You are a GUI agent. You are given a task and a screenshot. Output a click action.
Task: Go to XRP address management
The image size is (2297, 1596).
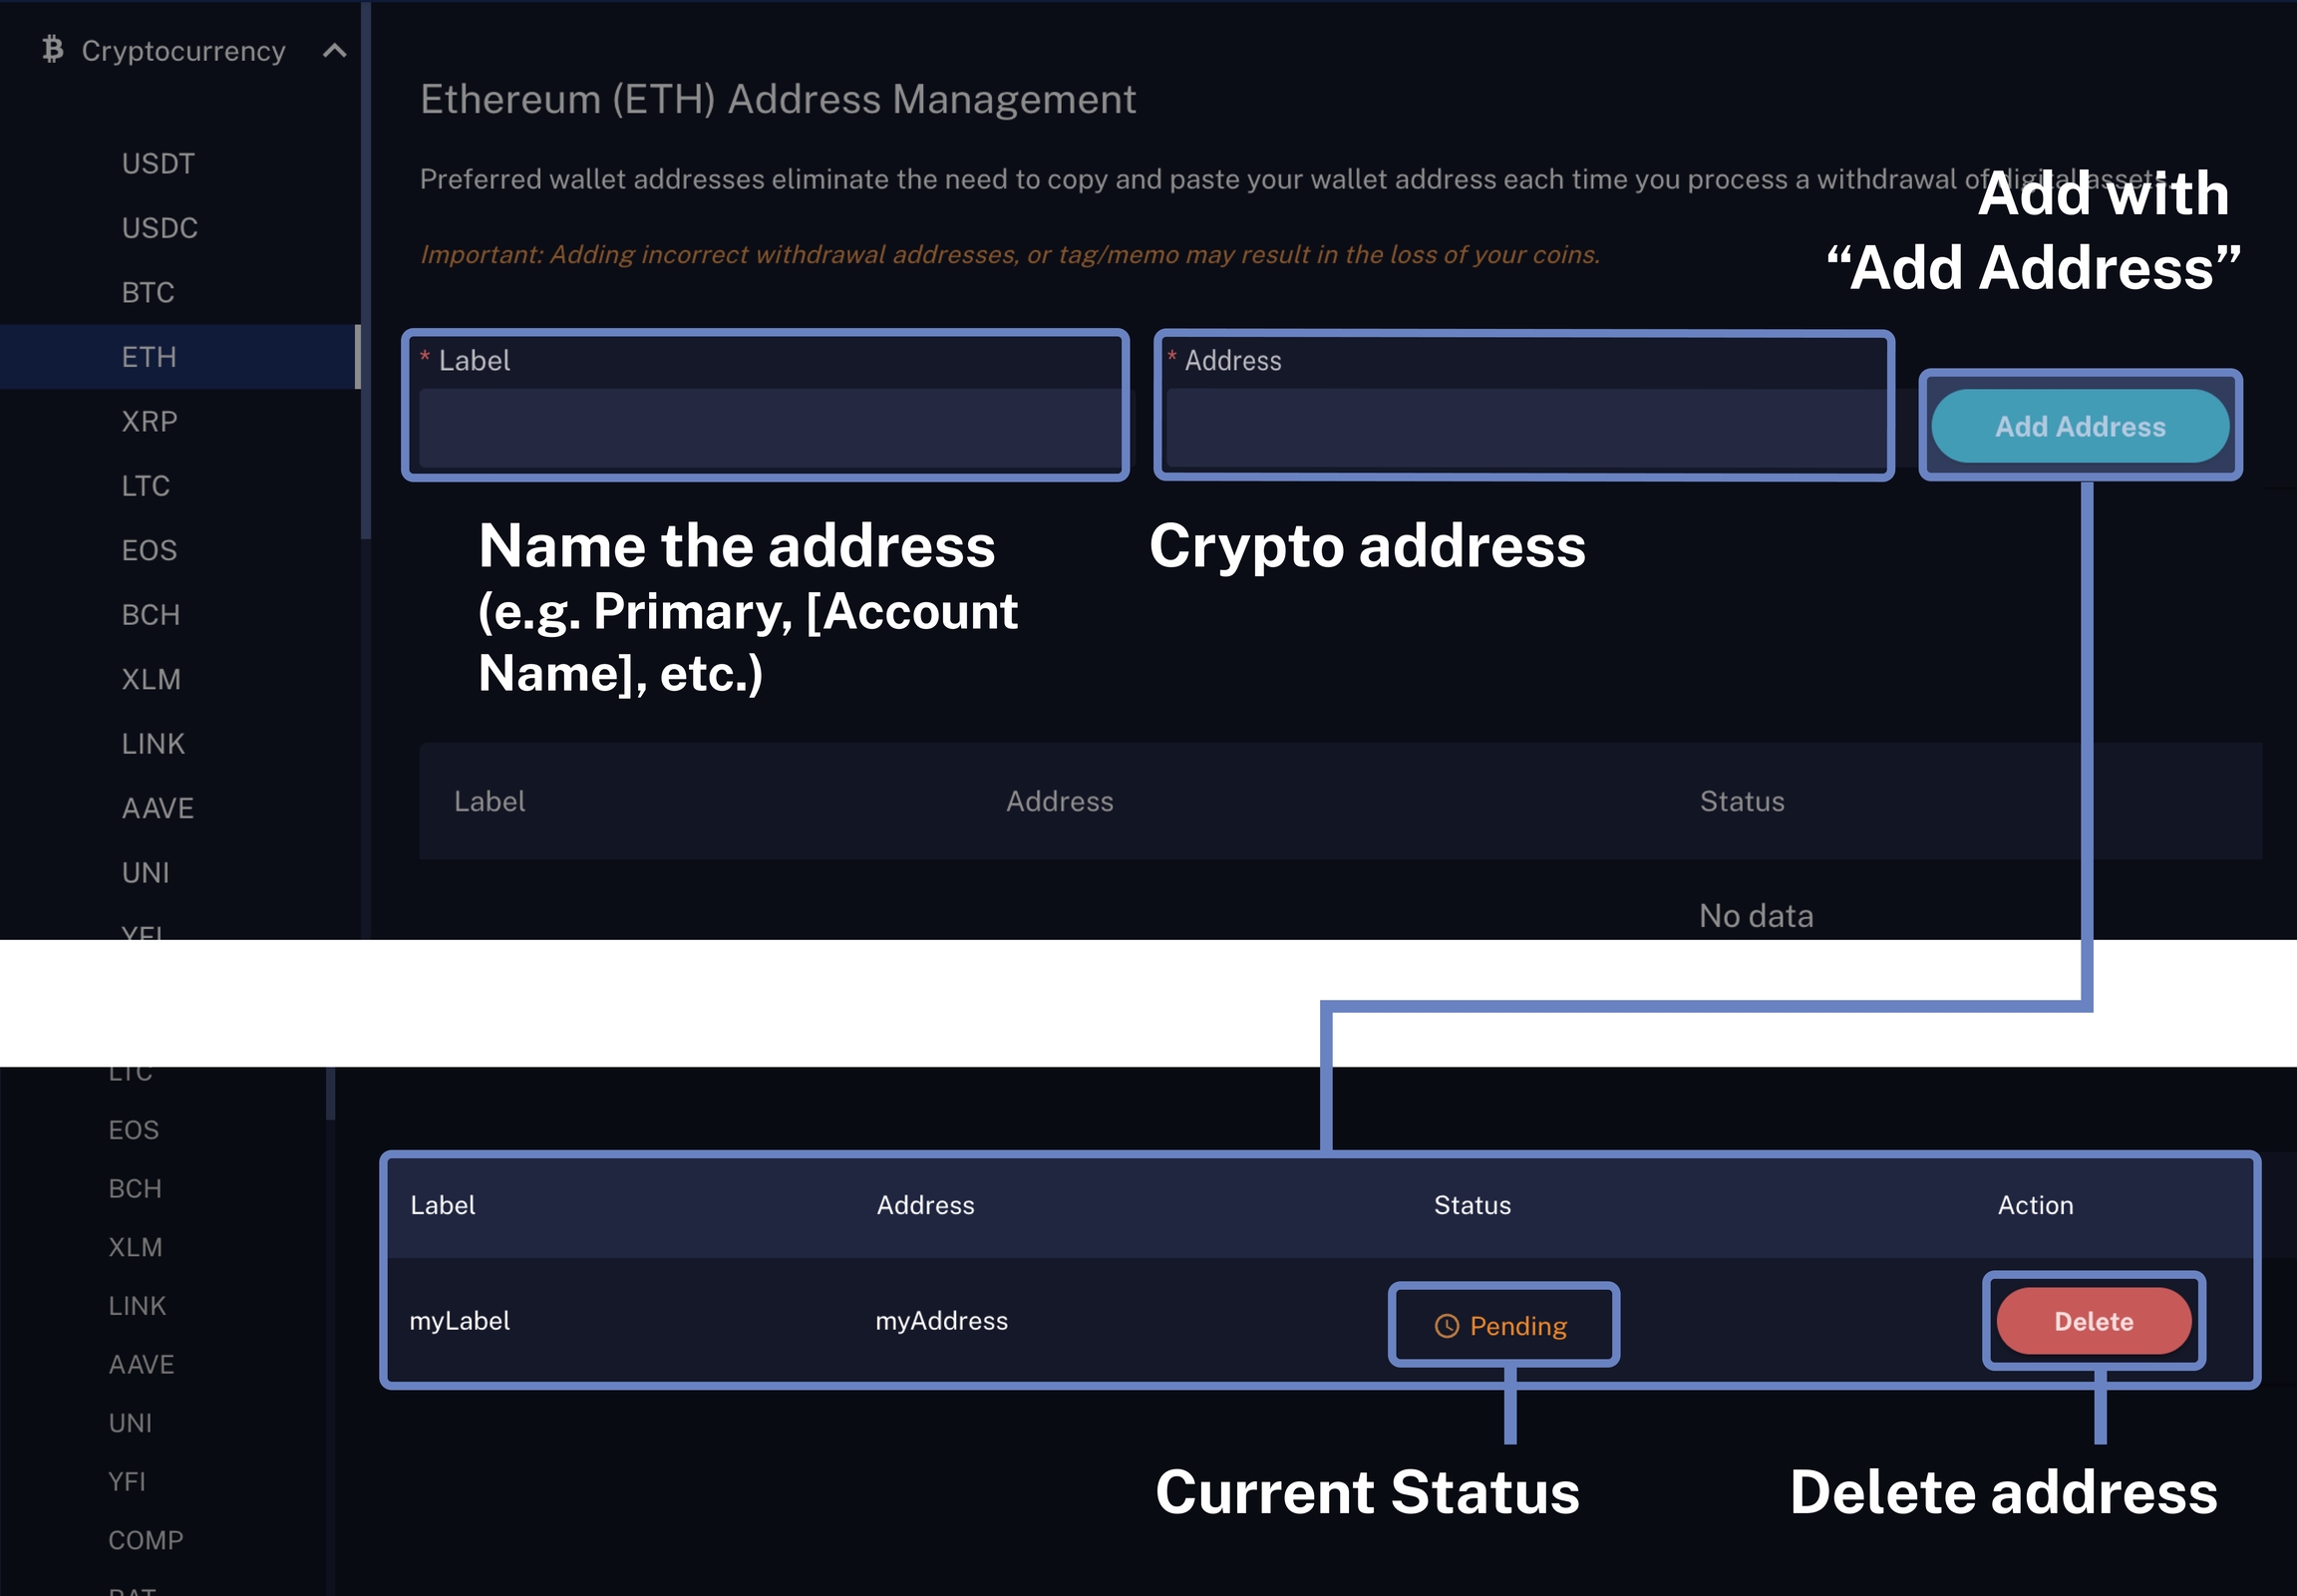[149, 422]
